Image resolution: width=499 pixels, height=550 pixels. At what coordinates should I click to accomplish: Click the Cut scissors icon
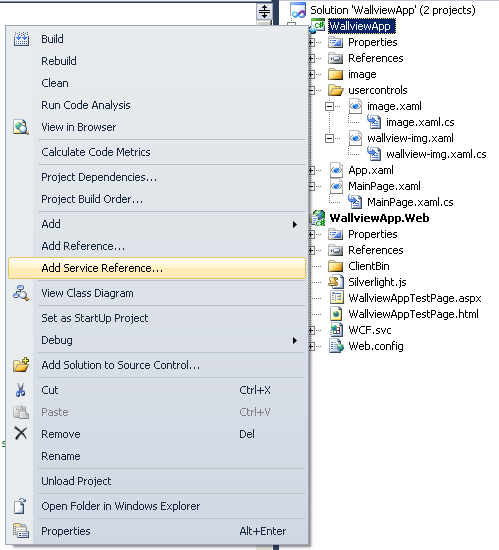click(21, 390)
